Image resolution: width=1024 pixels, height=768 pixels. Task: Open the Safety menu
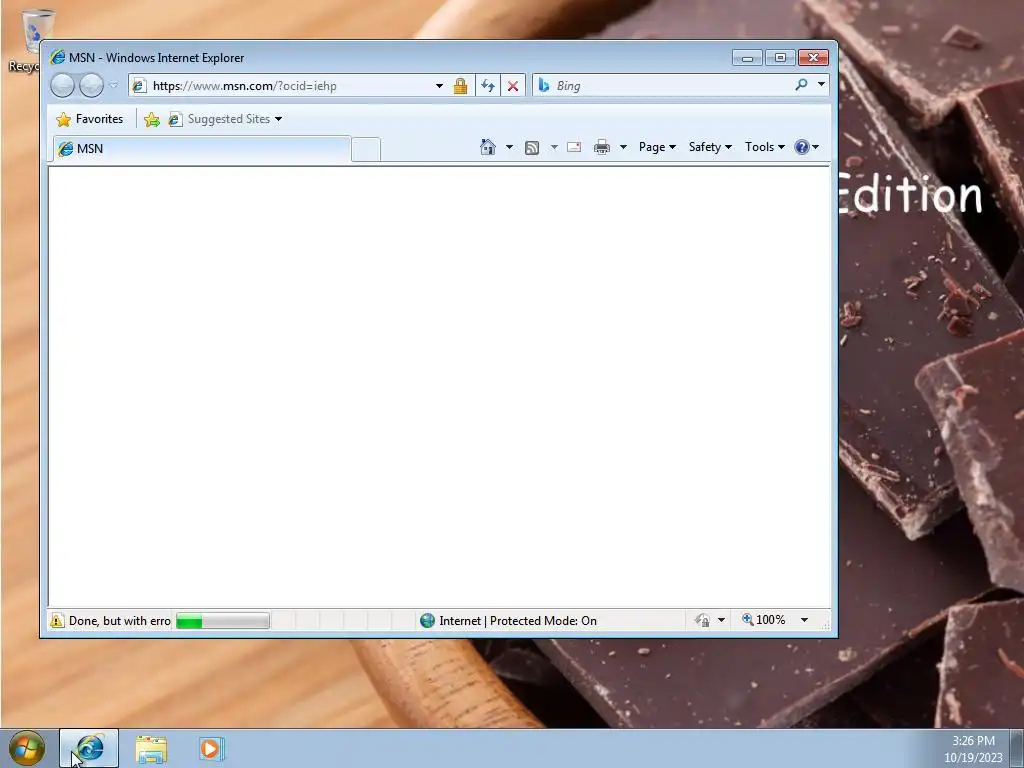(710, 147)
